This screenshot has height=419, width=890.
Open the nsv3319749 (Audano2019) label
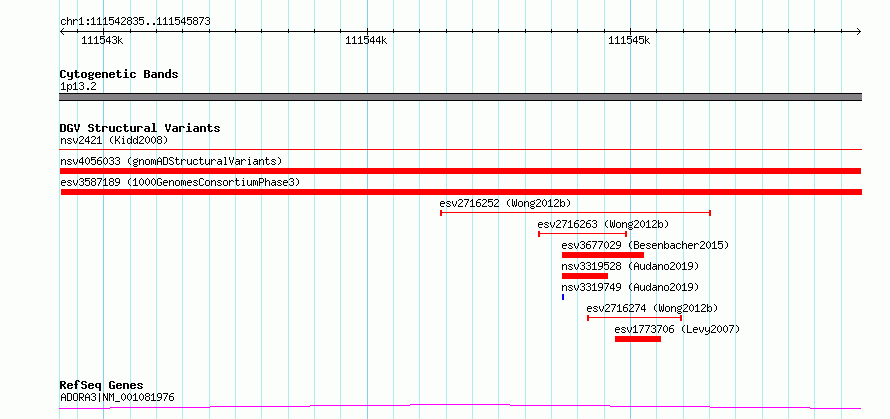pos(631,287)
